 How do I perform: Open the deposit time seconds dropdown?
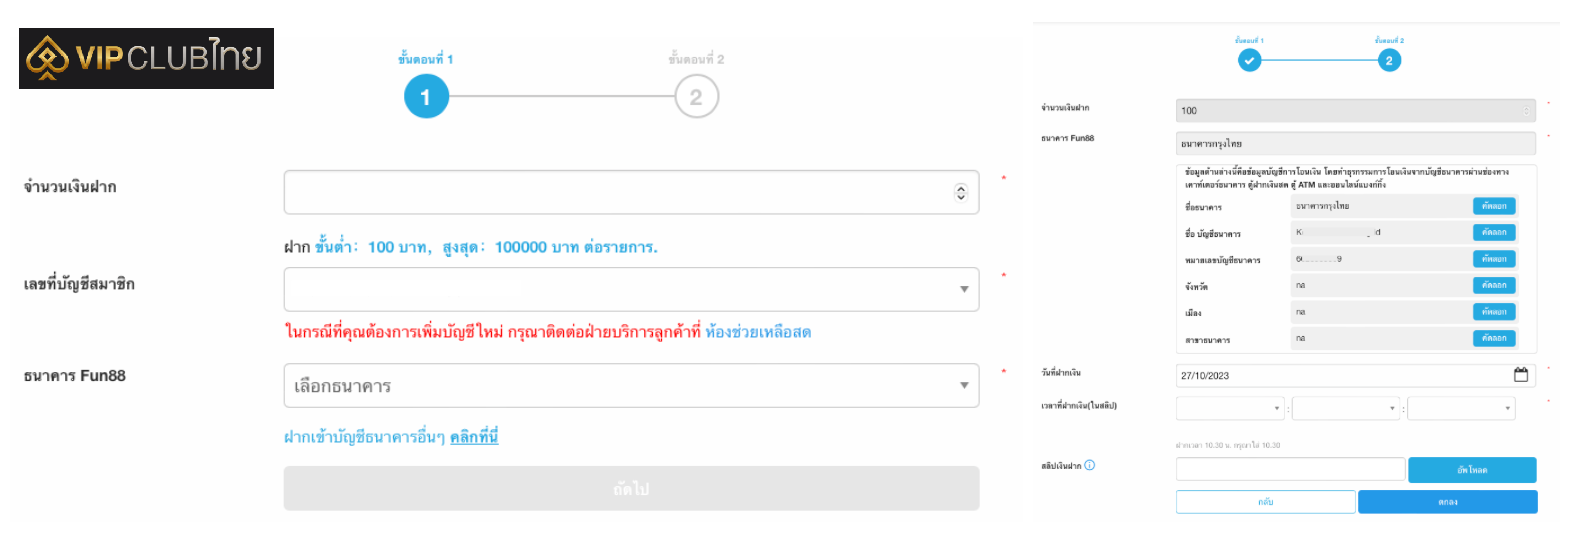1461,408
